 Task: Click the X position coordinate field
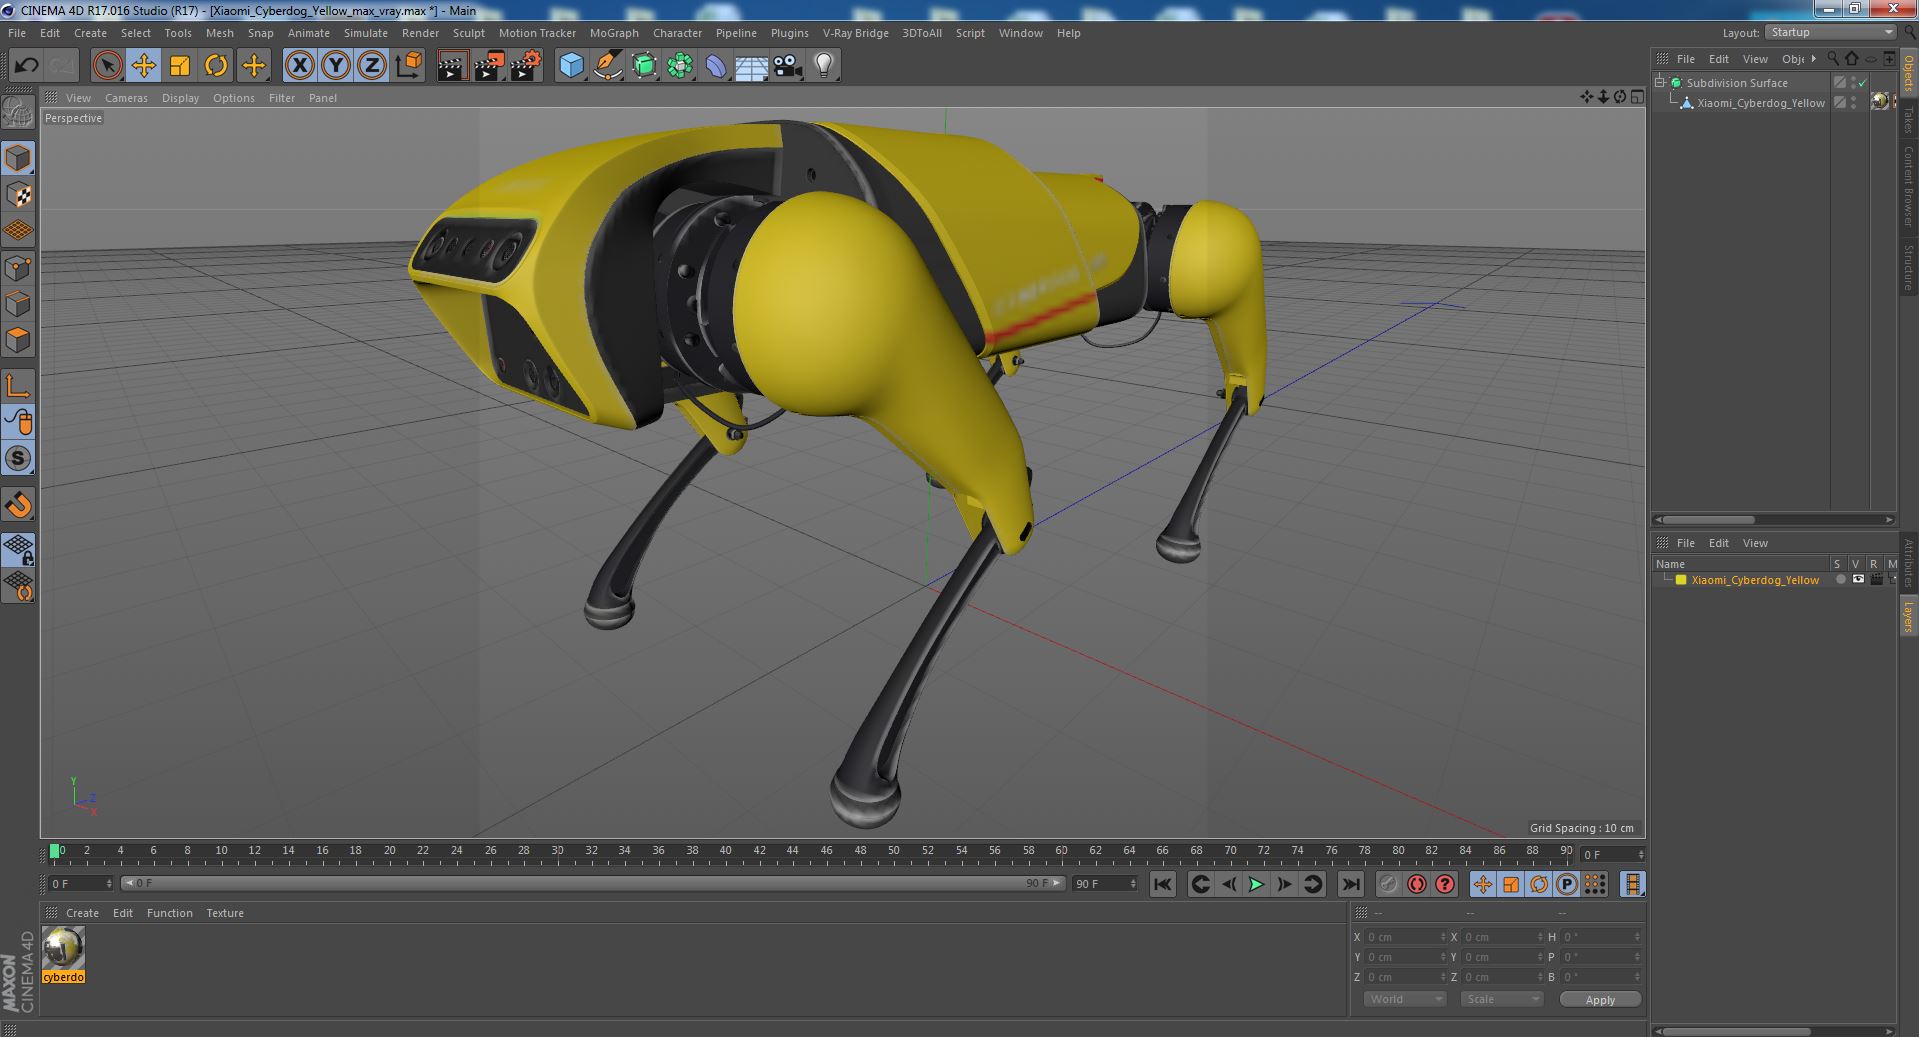(1404, 937)
